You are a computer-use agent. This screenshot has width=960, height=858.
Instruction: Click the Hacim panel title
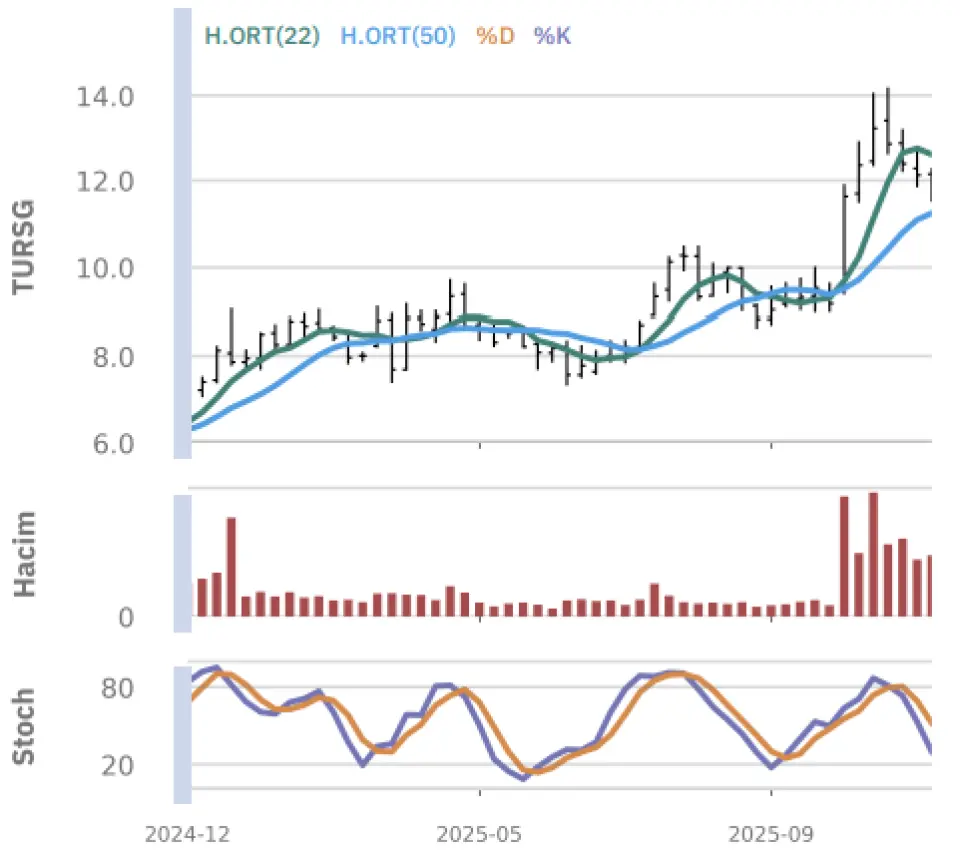[x=24, y=553]
